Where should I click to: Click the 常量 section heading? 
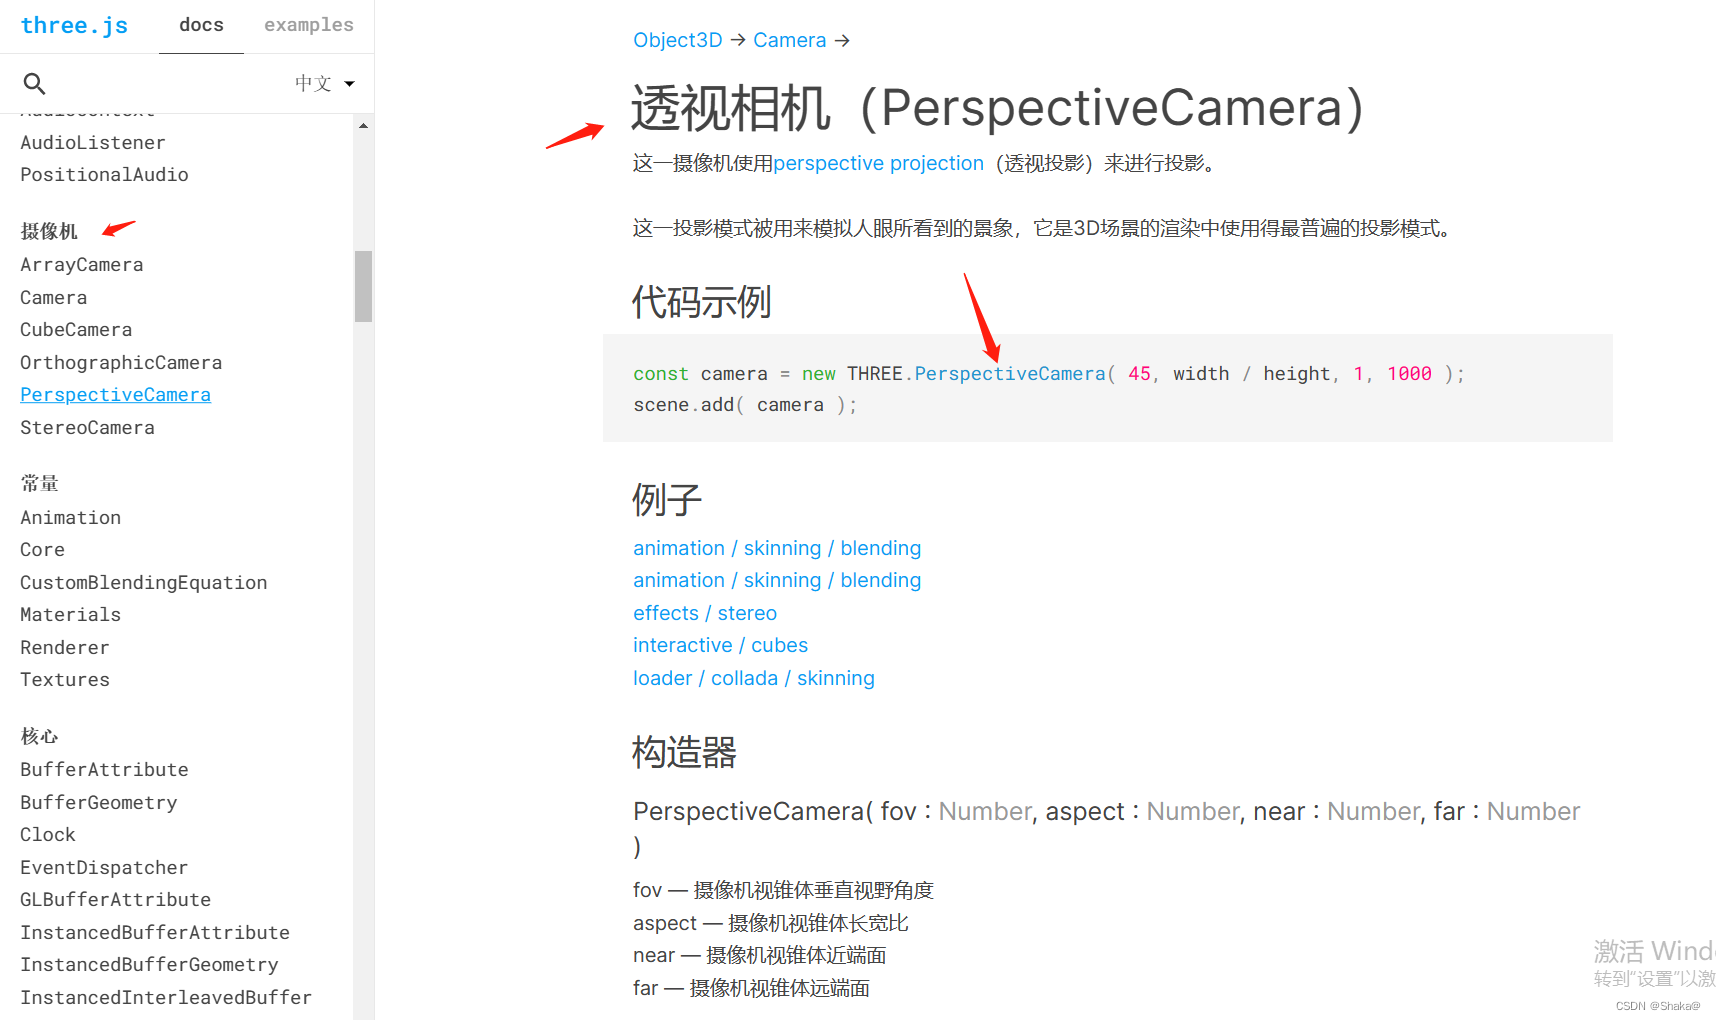[x=40, y=484]
